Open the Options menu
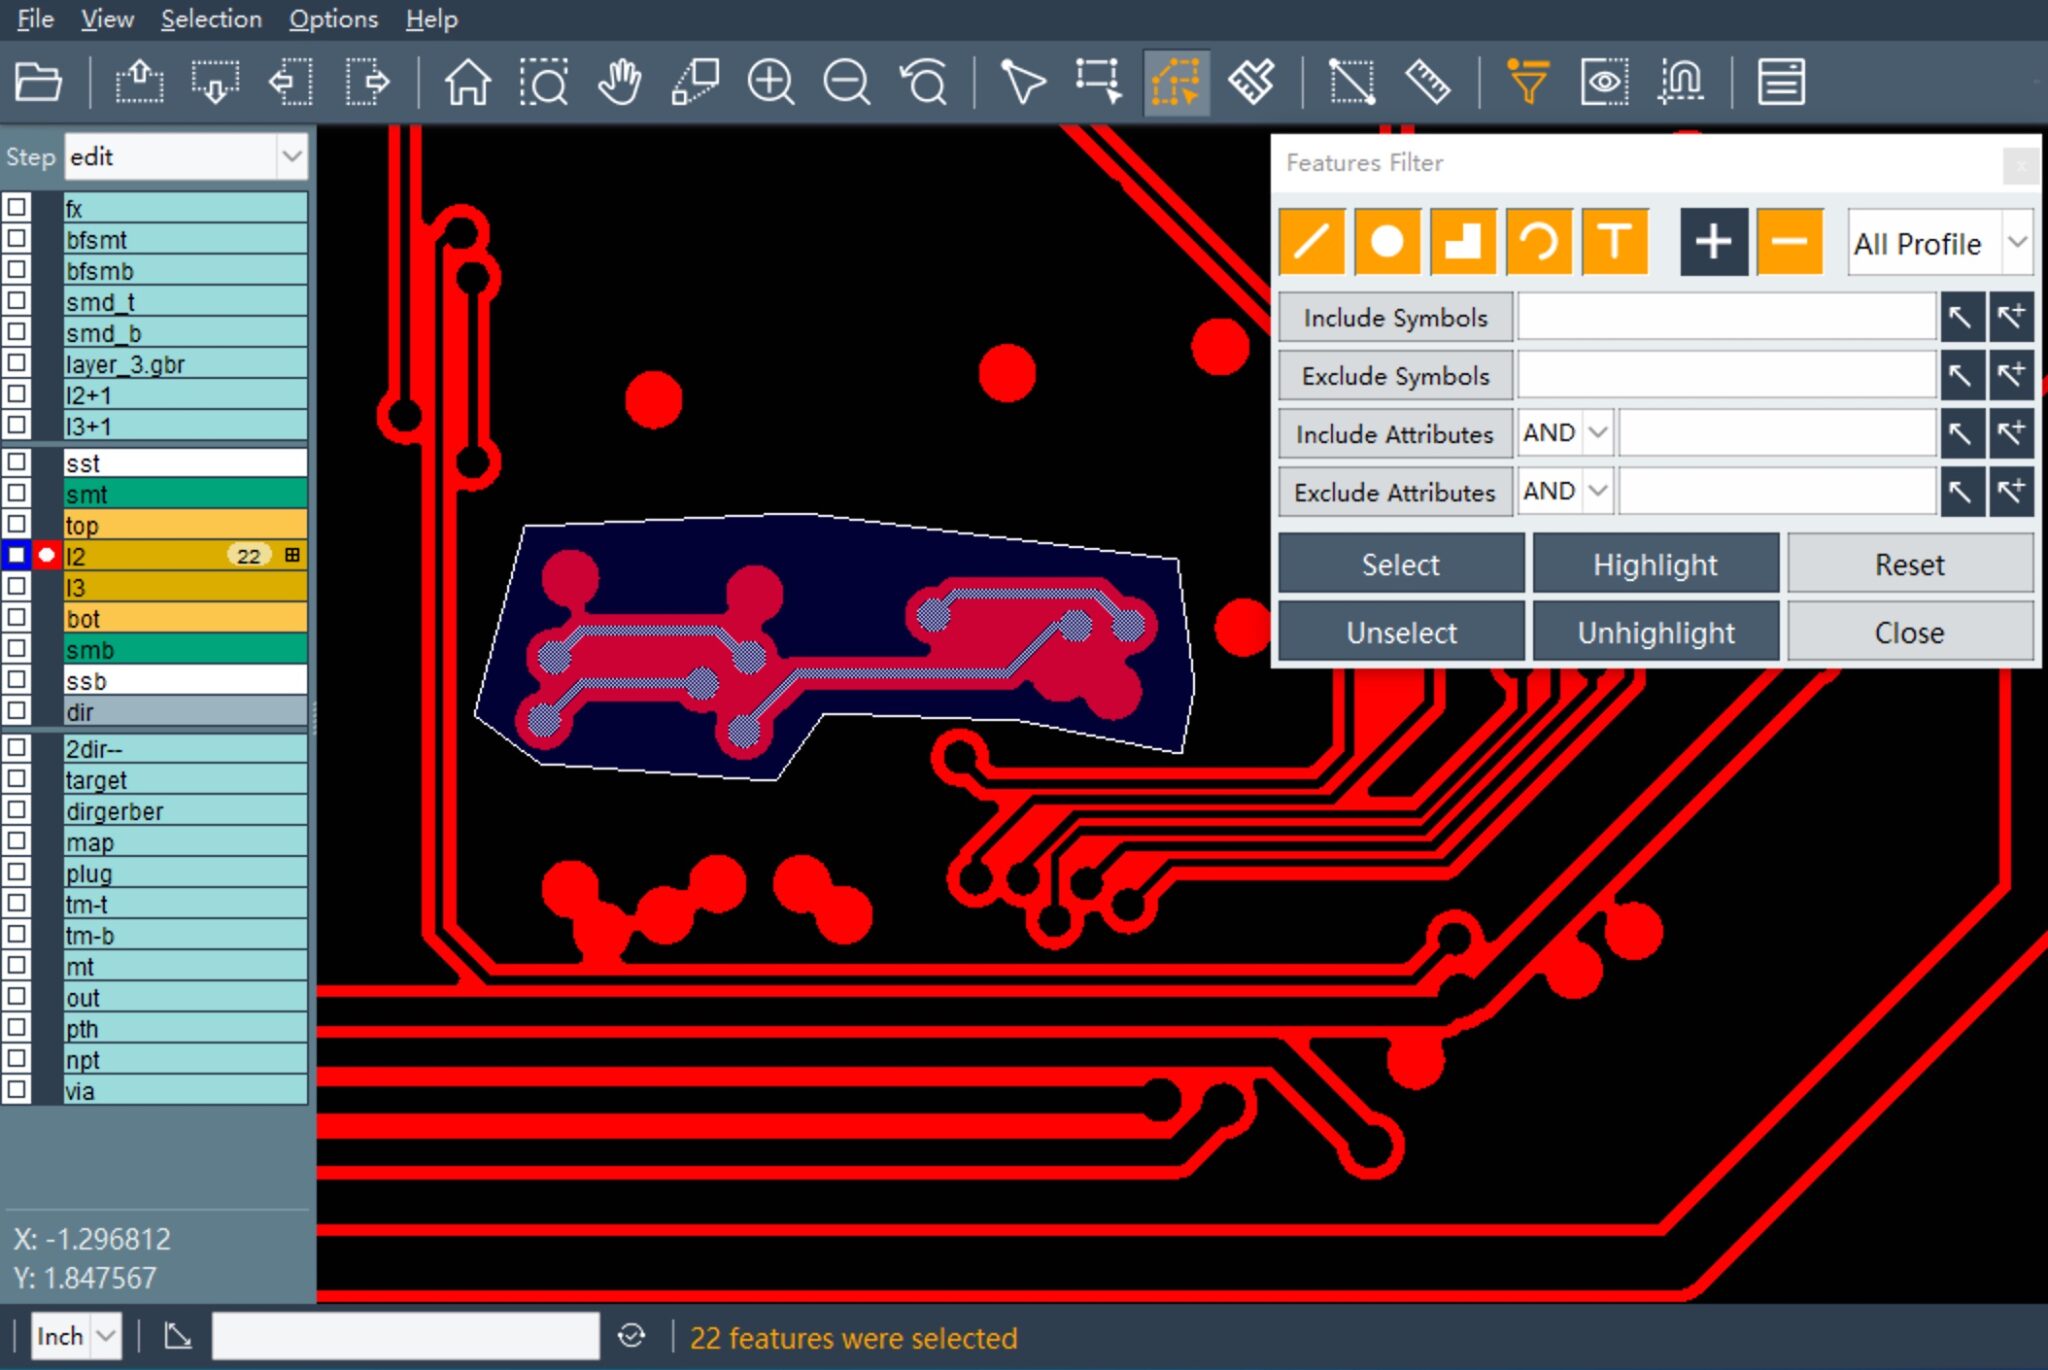Screen dimensions: 2048x1370 click(x=333, y=19)
